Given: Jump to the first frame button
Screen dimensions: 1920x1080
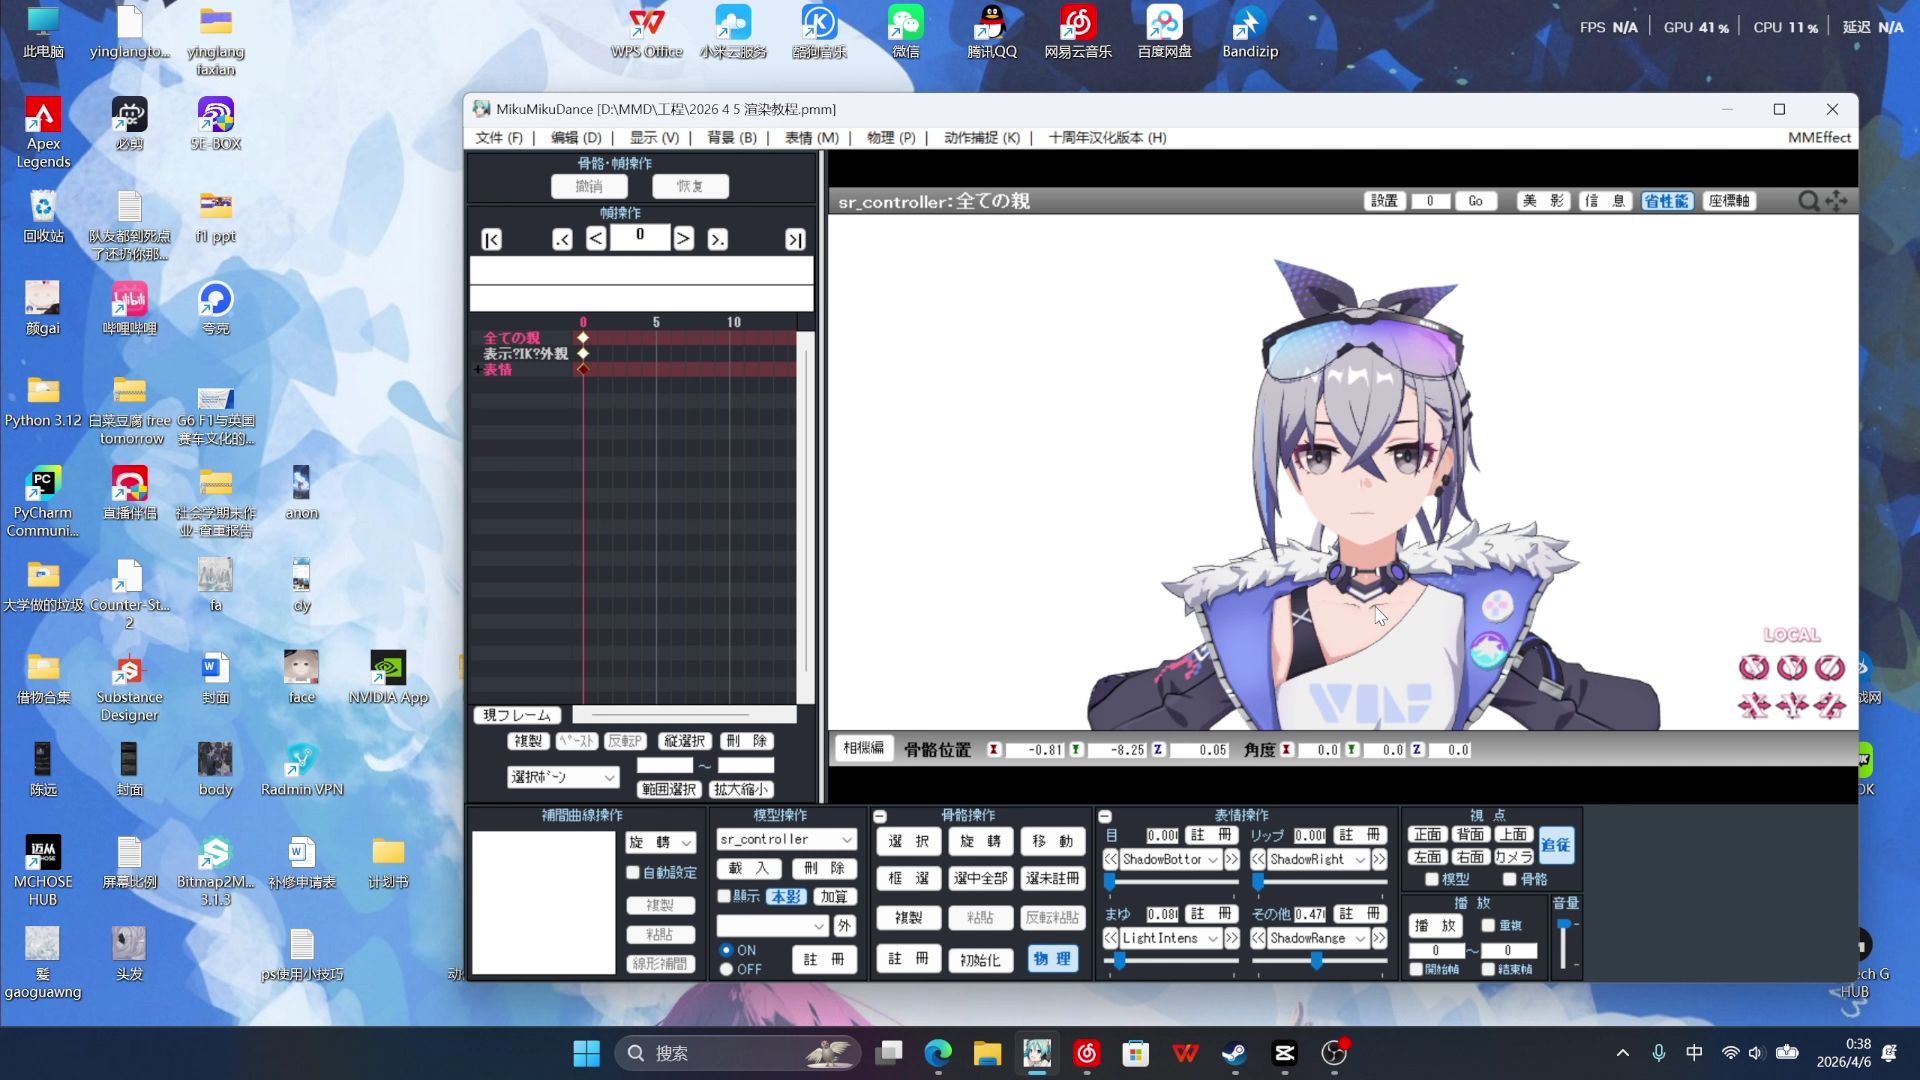Looking at the screenshot, I should point(491,240).
